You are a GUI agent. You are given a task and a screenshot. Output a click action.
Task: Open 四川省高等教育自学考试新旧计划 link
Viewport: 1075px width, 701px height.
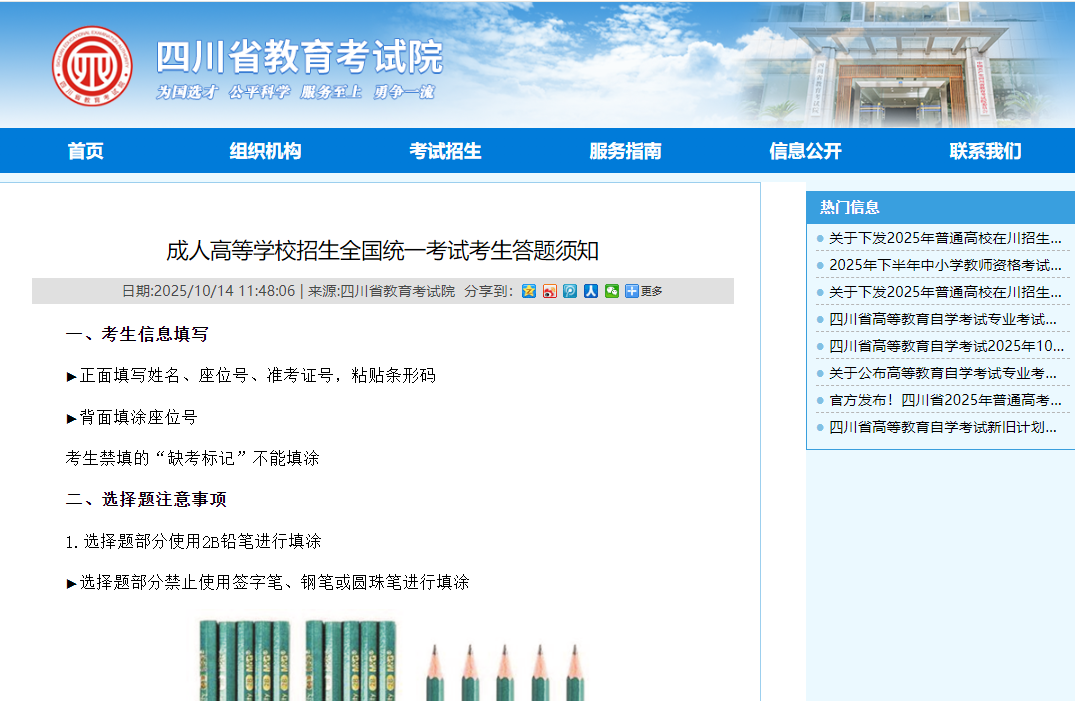pyautogui.click(x=943, y=427)
